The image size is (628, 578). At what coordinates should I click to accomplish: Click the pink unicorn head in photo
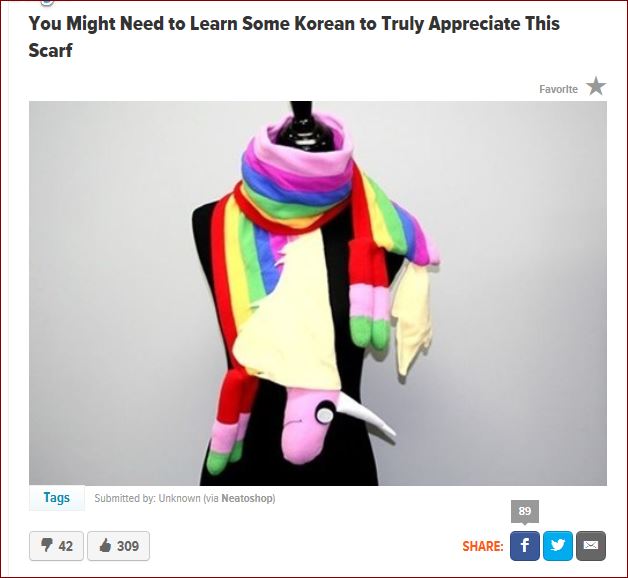(x=307, y=426)
